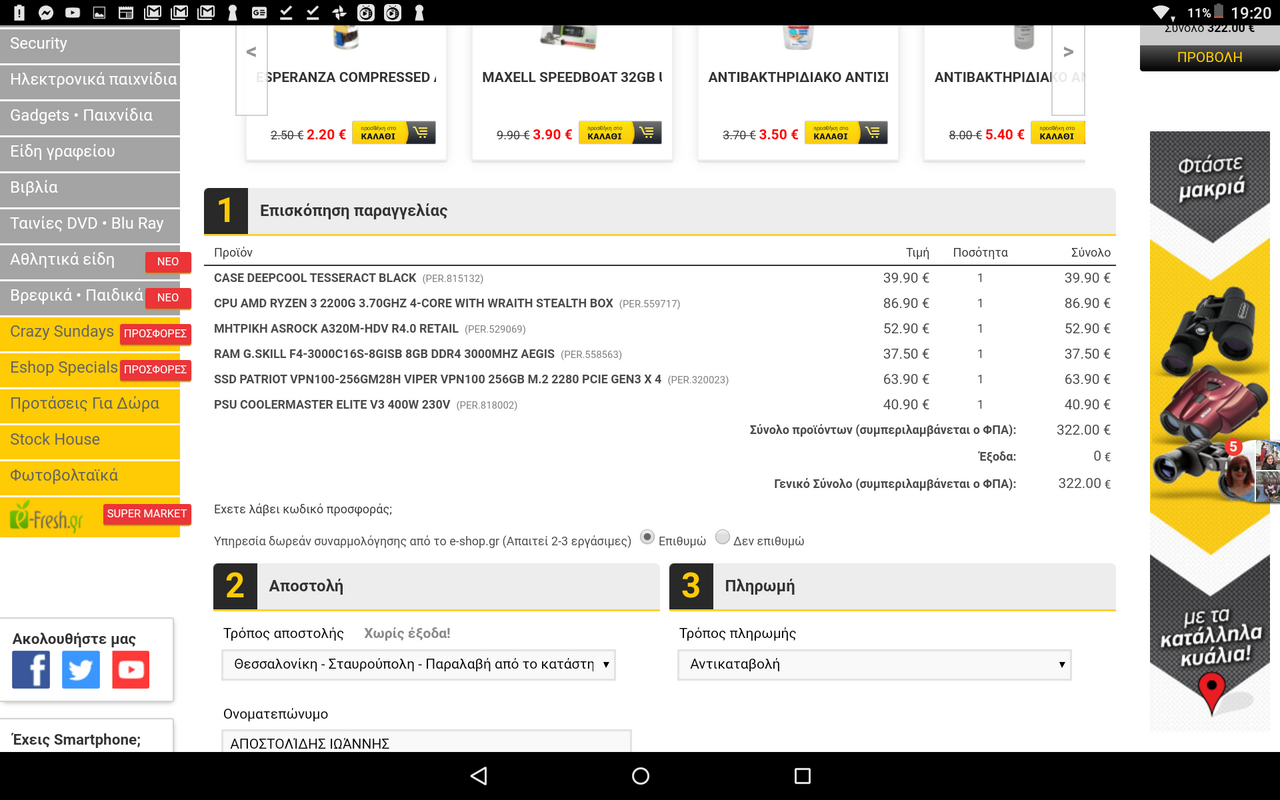This screenshot has height=800, width=1280.
Task: Add Esperanza Compressed item to cart
Action: [393, 132]
